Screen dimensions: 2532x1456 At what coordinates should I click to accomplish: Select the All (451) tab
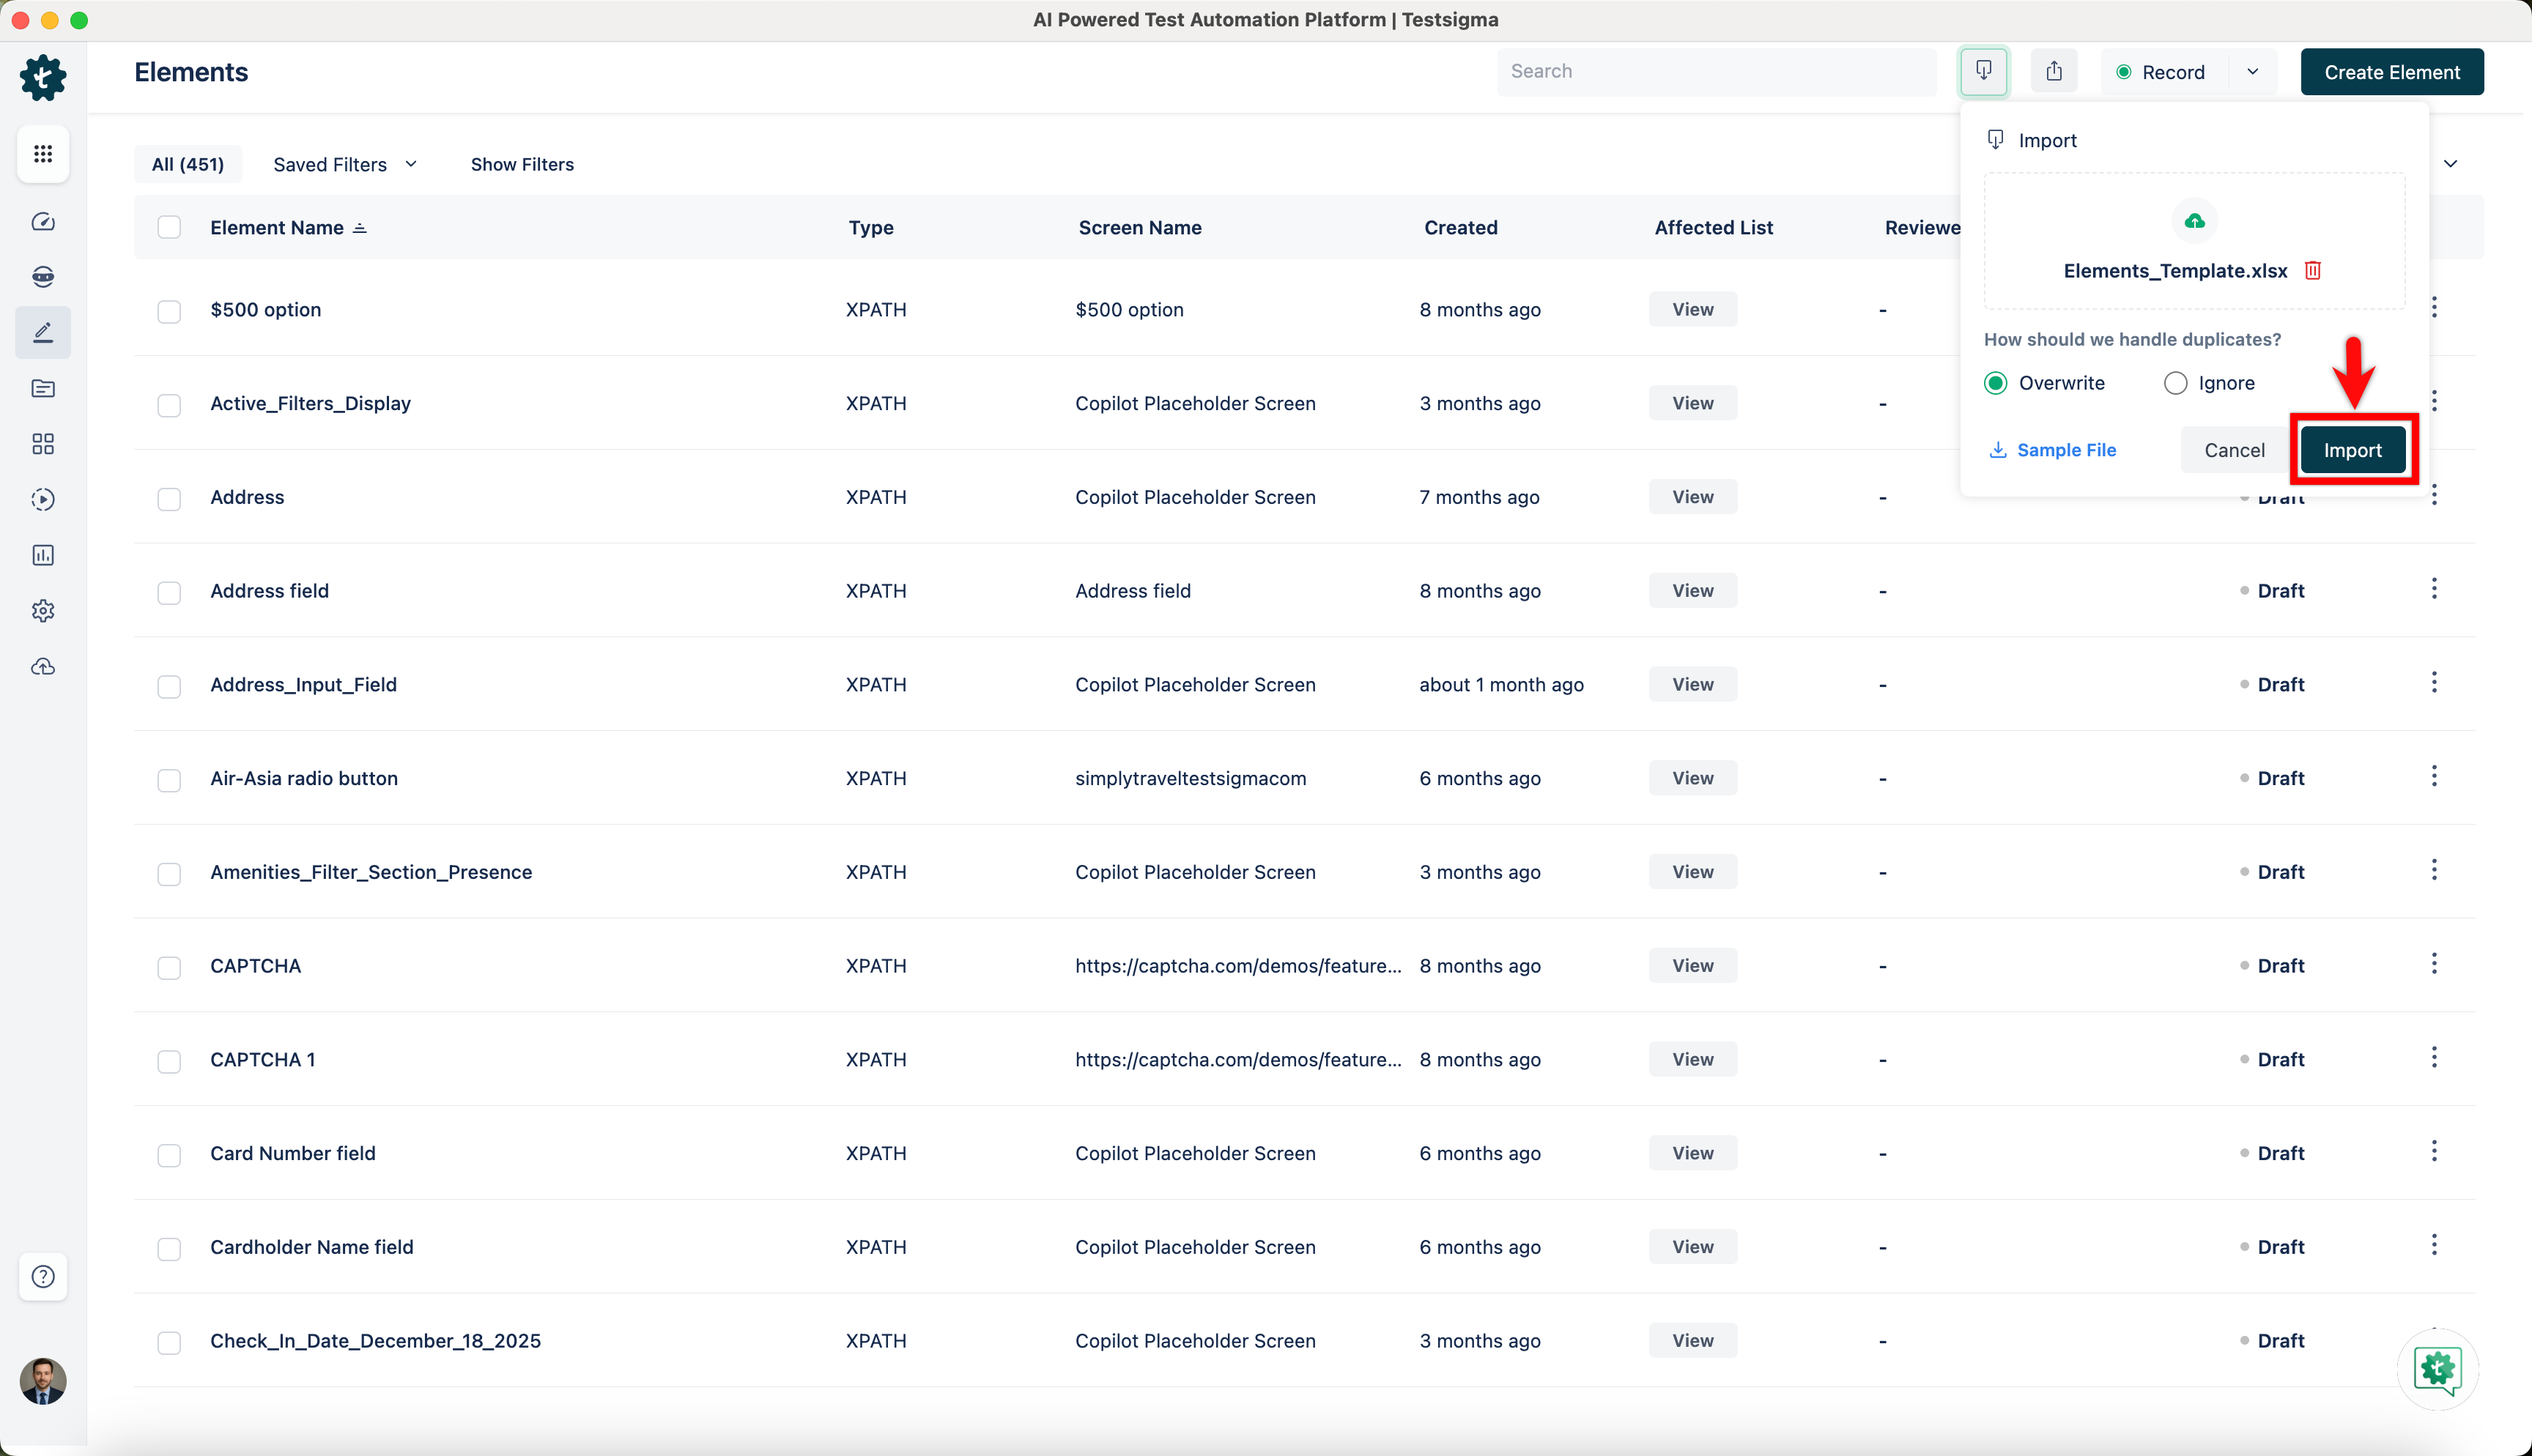click(x=188, y=165)
